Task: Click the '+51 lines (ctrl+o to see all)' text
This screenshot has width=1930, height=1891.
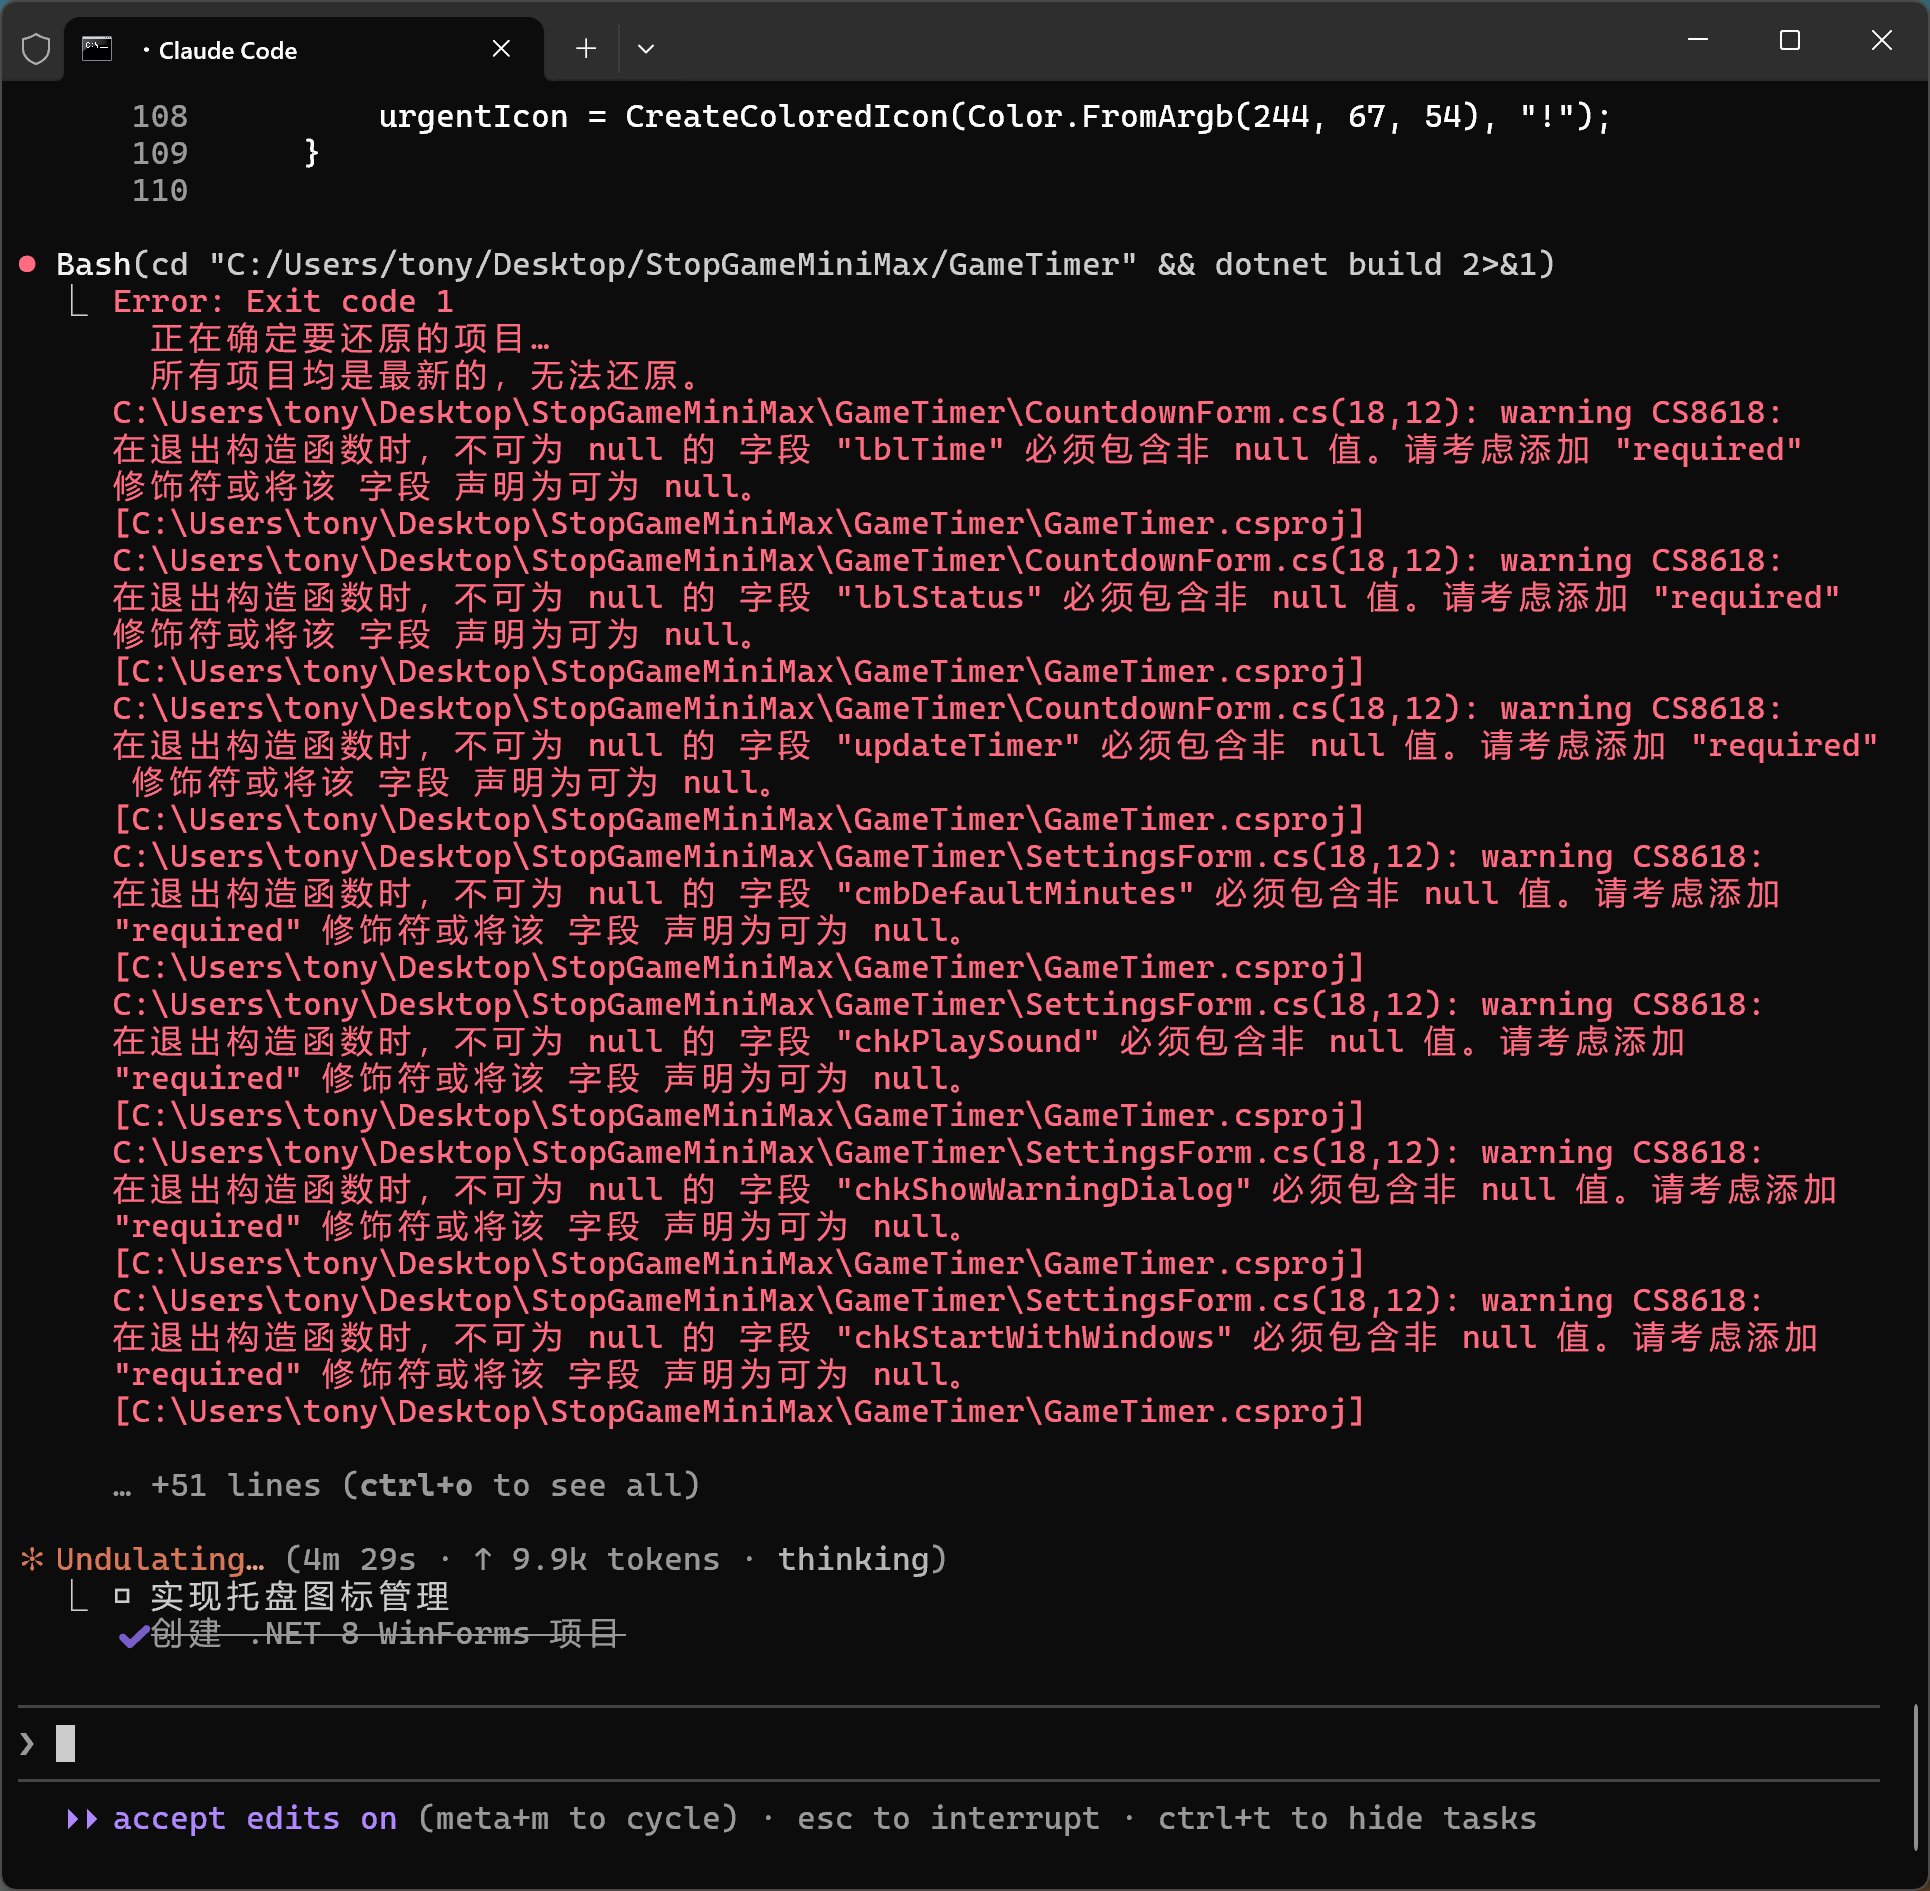Action: pos(425,1485)
